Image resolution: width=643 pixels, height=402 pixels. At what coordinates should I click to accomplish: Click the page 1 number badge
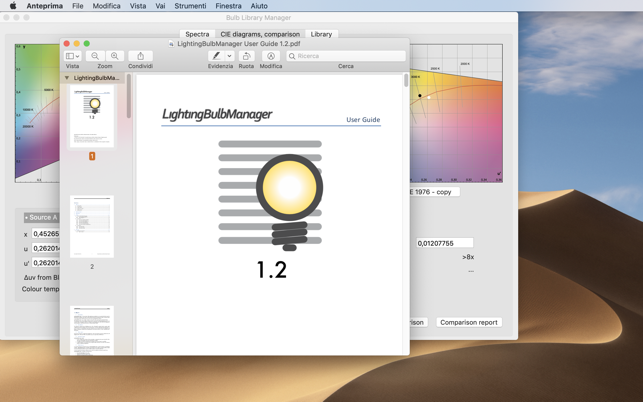tap(92, 156)
